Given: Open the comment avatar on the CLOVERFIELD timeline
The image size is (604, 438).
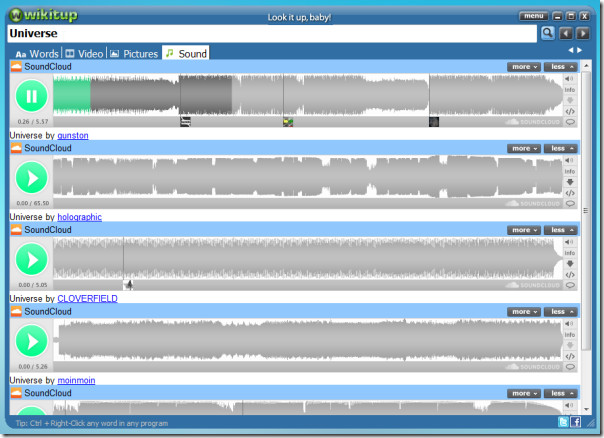Looking at the screenshot, I should pyautogui.click(x=128, y=285).
